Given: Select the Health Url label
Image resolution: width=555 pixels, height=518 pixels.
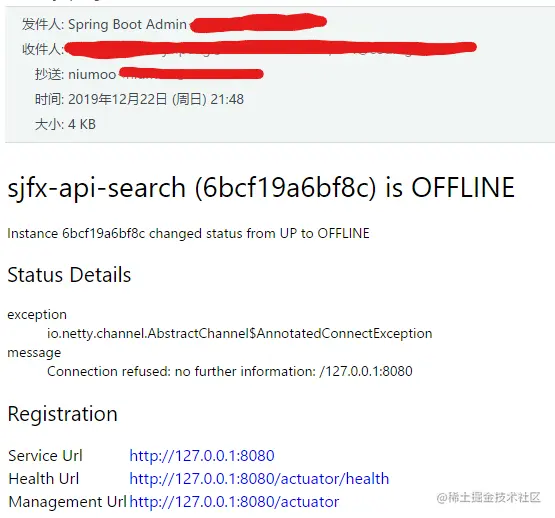Looking at the screenshot, I should pyautogui.click(x=44, y=479).
